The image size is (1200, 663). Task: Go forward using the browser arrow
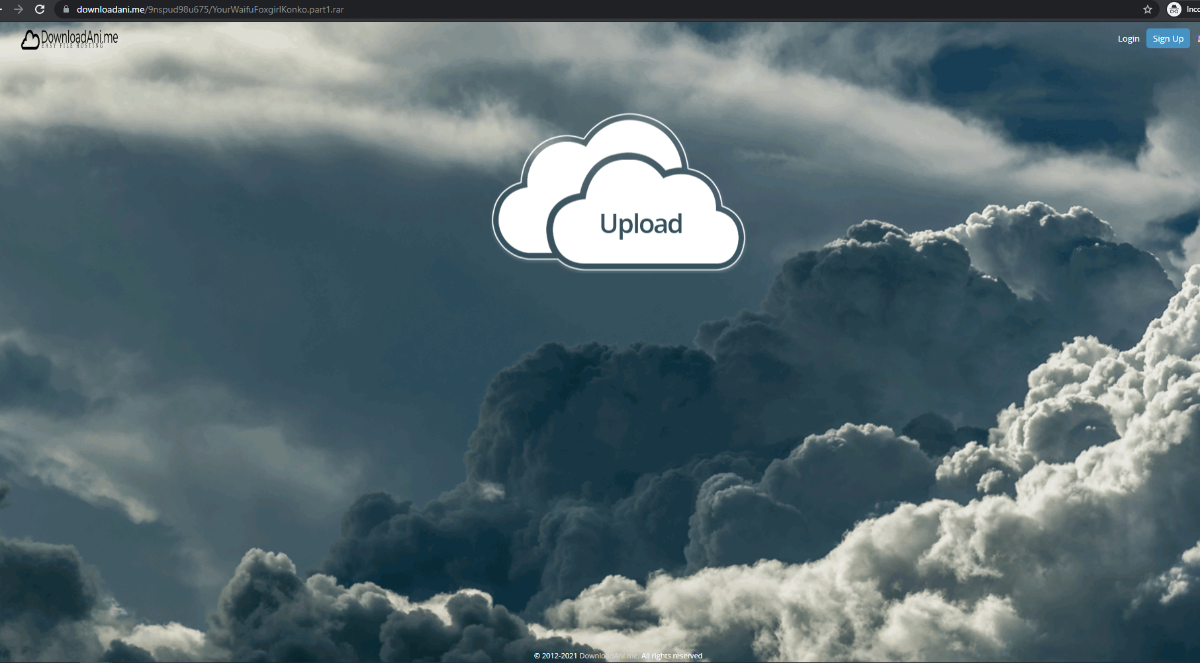click(17, 9)
